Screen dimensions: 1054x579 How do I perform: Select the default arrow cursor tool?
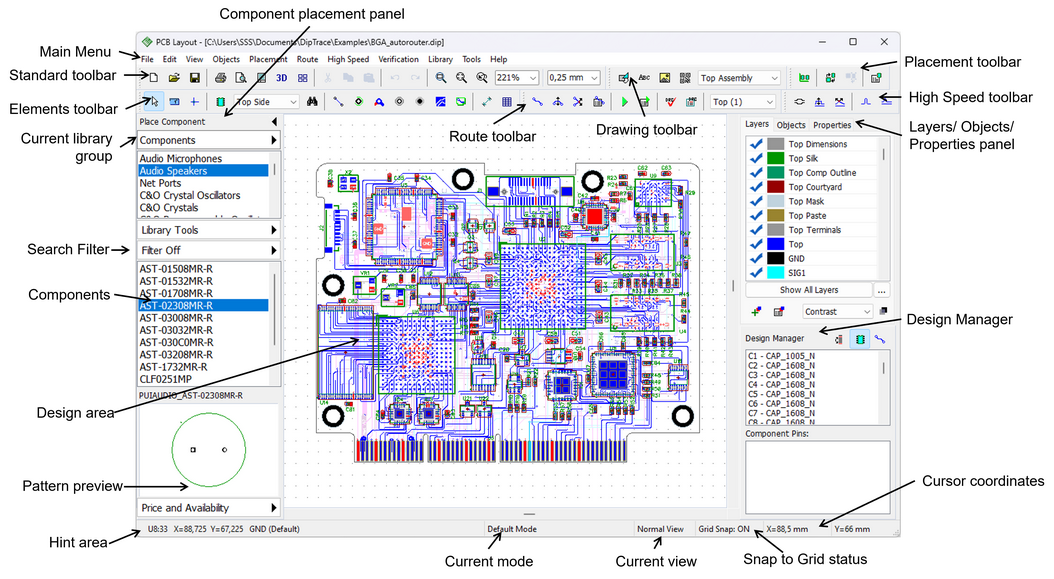click(x=155, y=102)
